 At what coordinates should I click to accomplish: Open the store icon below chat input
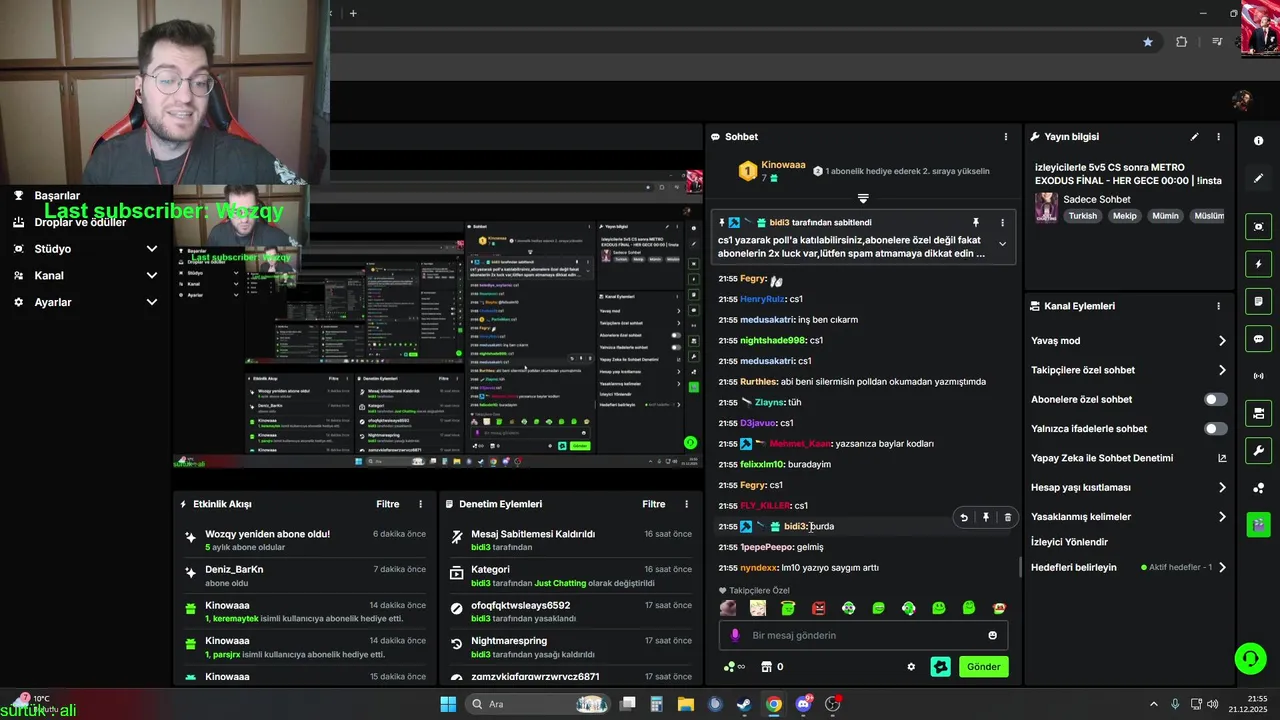(767, 667)
